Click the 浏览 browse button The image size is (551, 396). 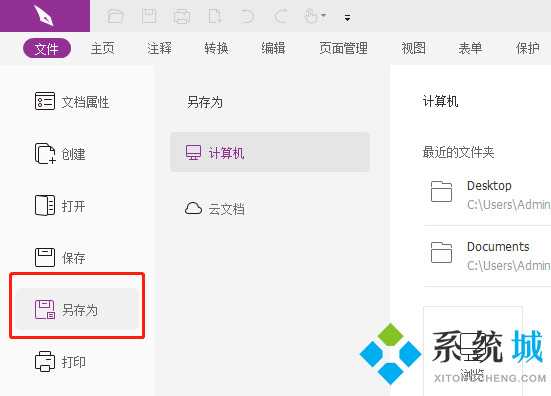(x=473, y=351)
